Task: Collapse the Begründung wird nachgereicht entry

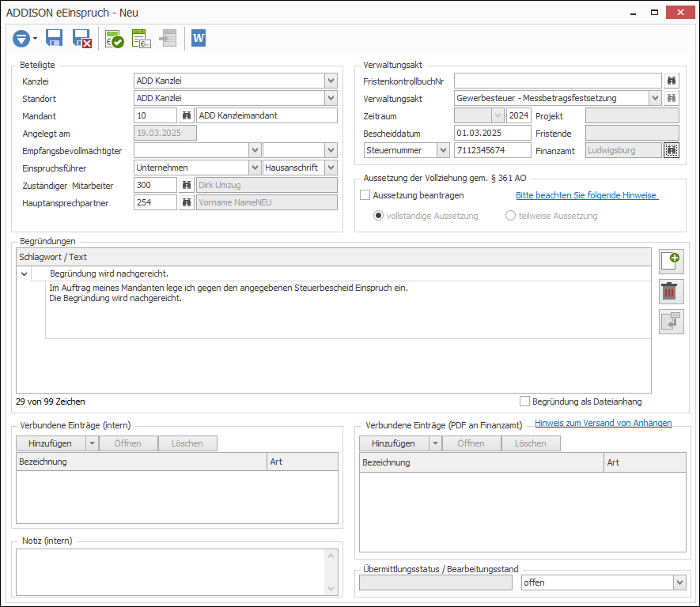Action: pos(25,274)
